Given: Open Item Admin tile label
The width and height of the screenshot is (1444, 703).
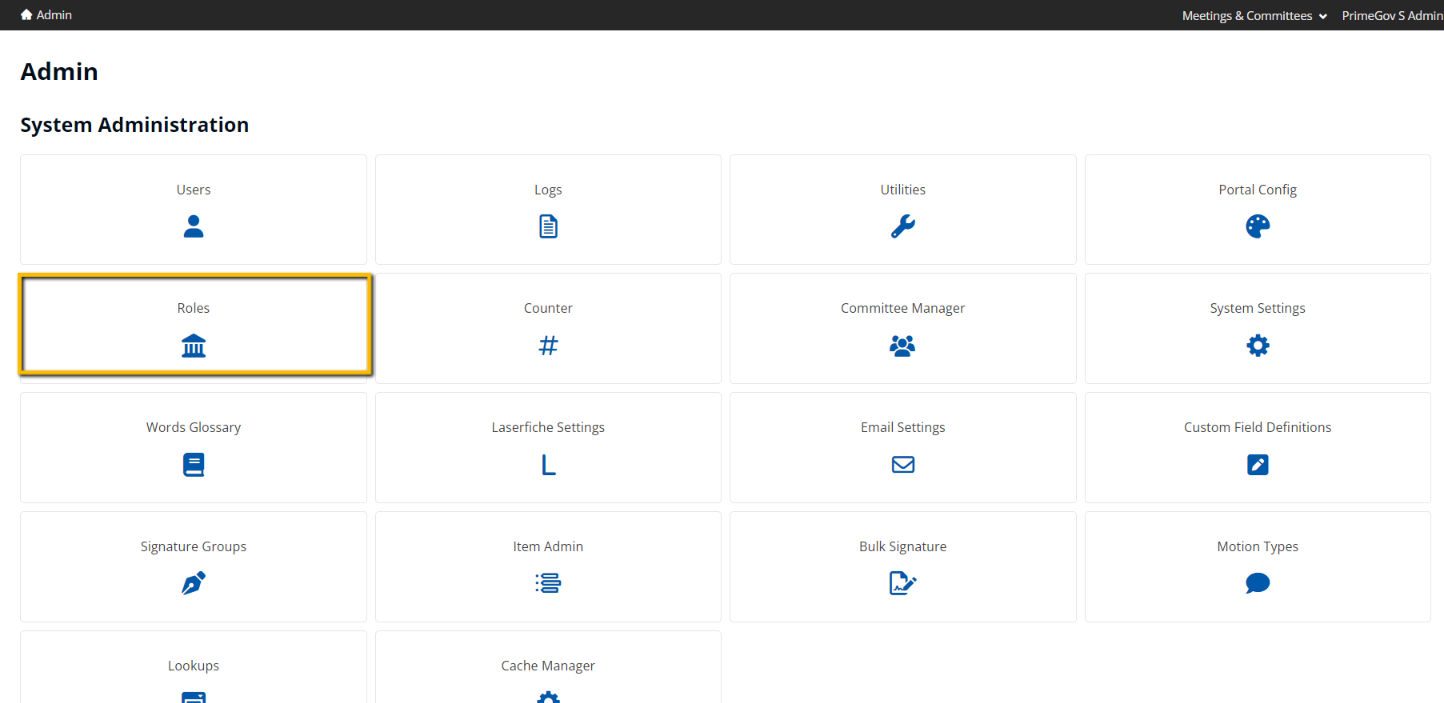Looking at the screenshot, I should 548,546.
